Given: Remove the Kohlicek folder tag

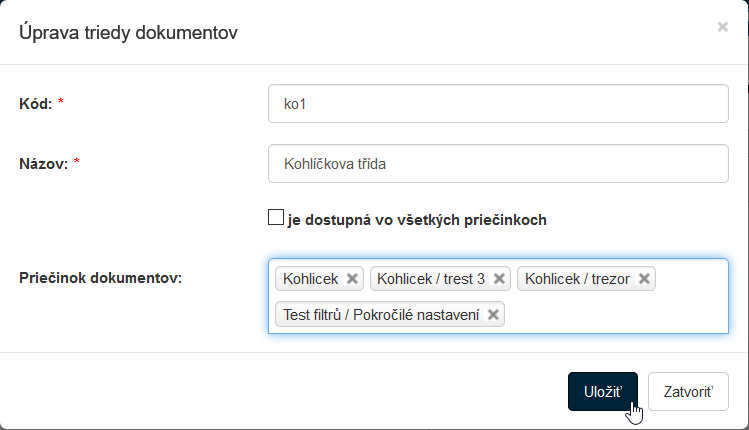Looking at the screenshot, I should point(351,279).
